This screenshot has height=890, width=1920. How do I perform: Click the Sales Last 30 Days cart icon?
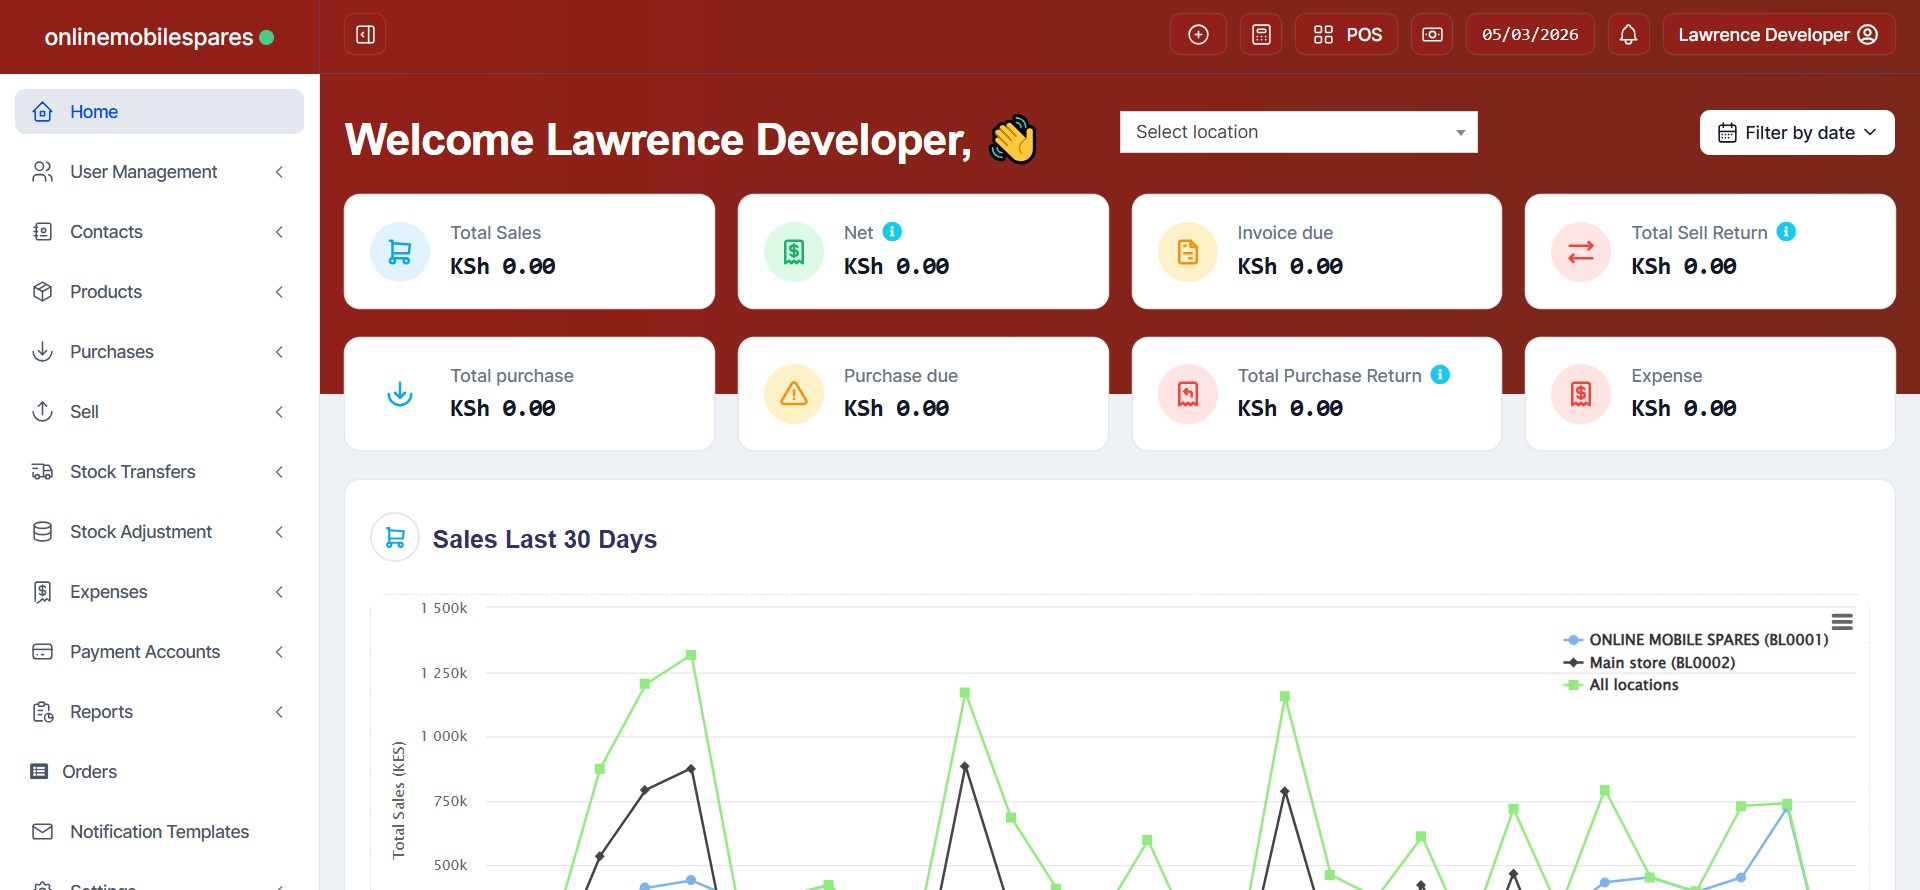395,538
